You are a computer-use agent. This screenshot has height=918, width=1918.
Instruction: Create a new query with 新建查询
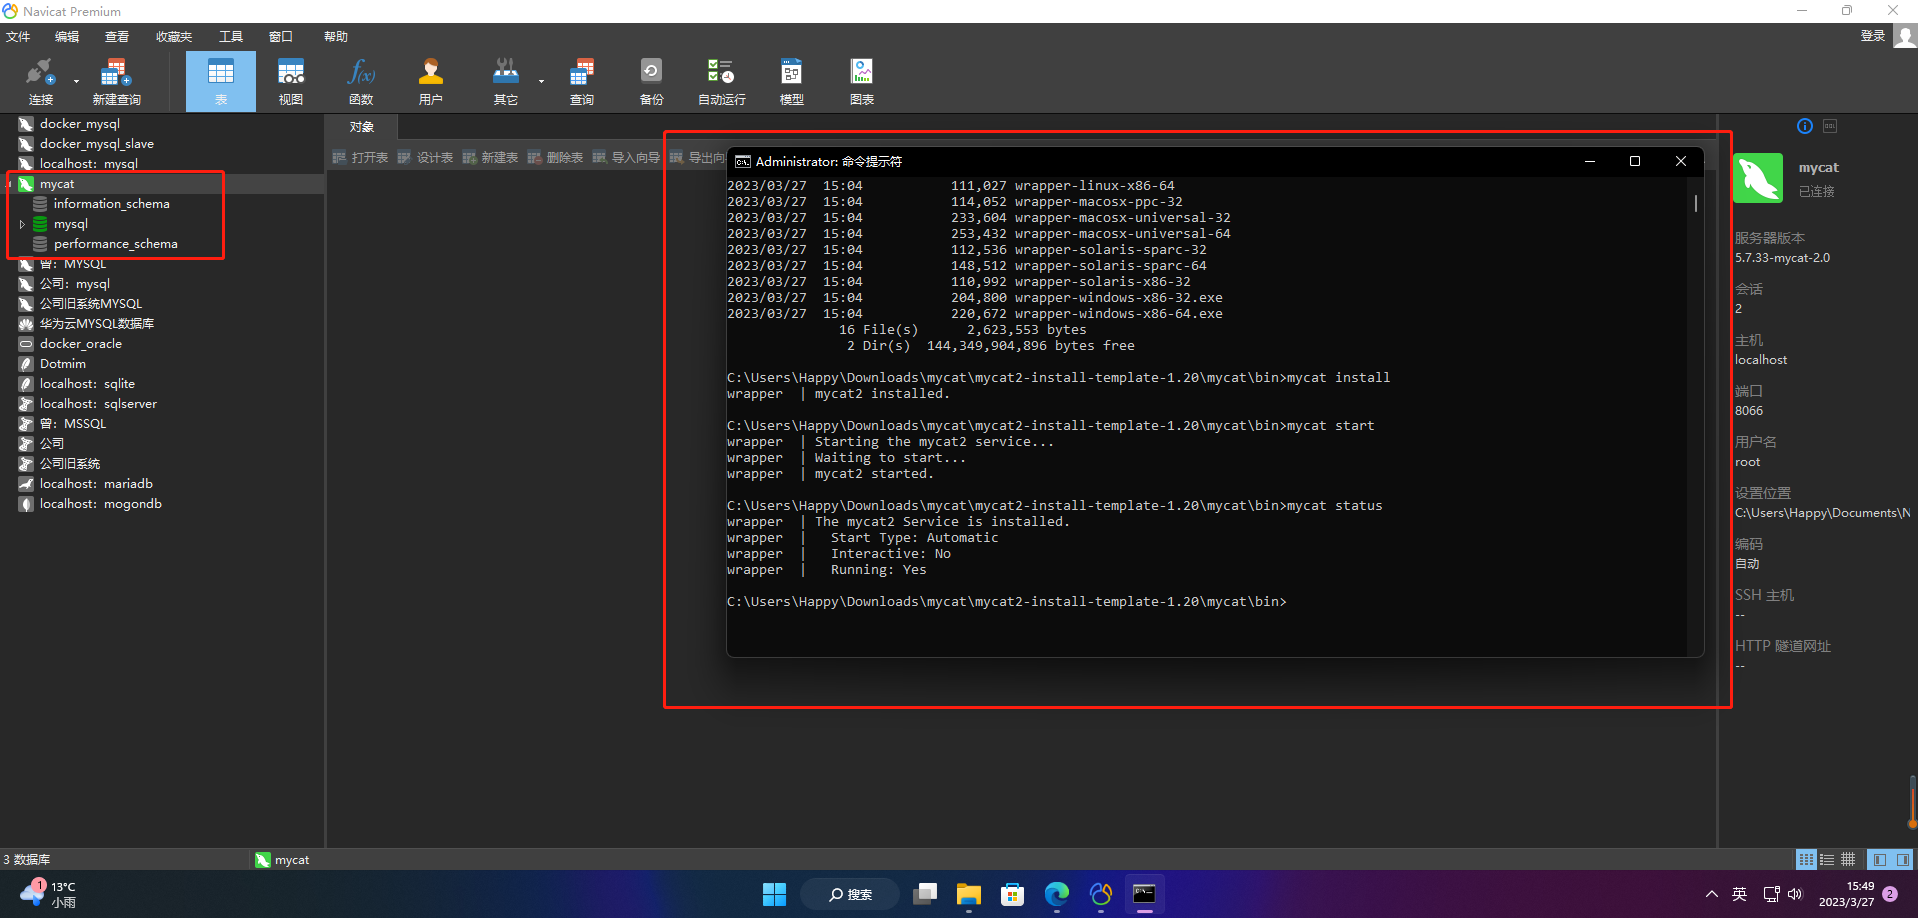(x=116, y=81)
